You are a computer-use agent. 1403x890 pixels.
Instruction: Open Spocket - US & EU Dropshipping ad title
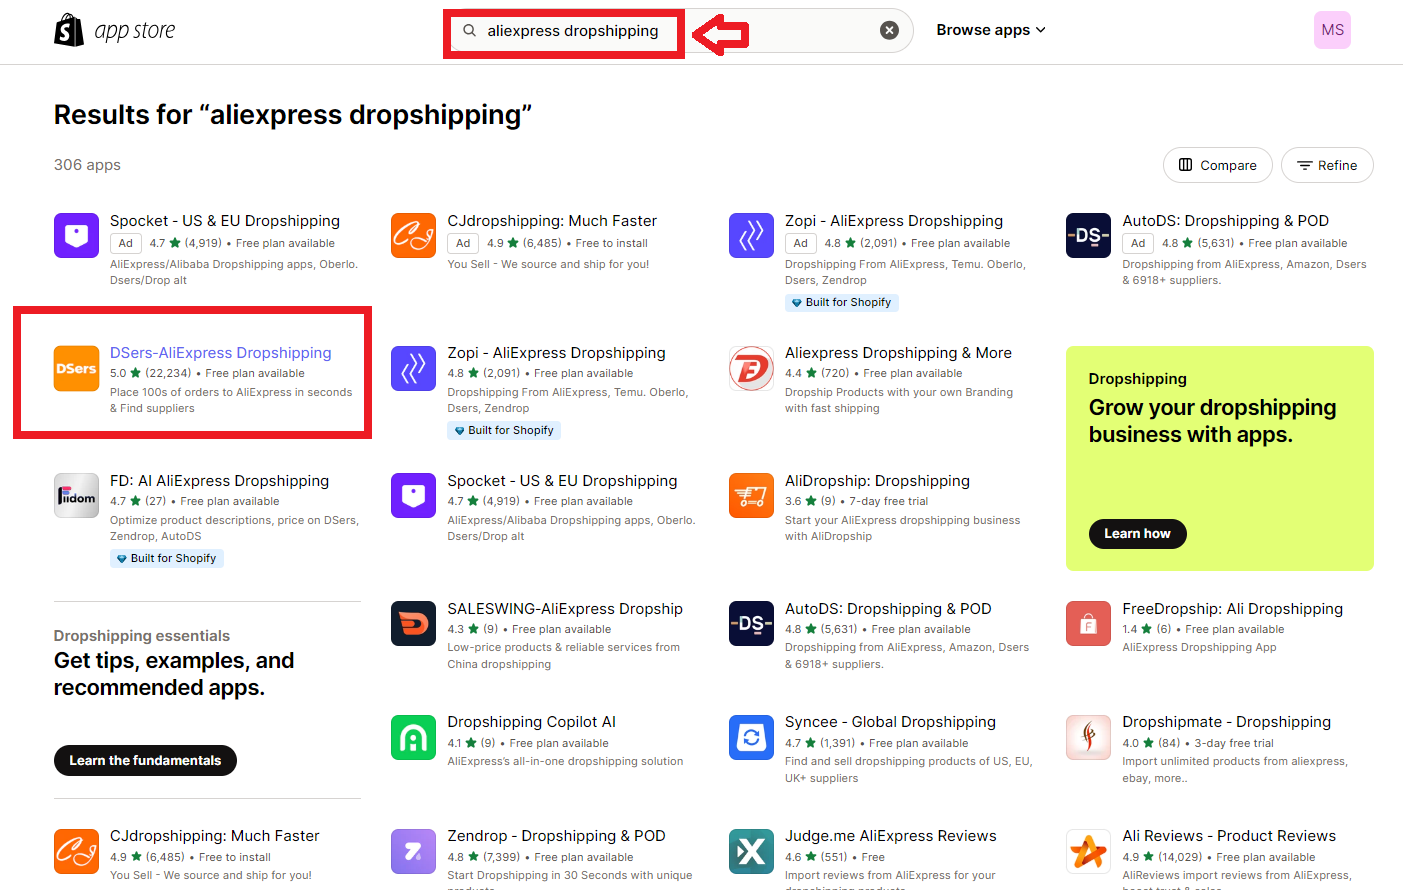pos(225,221)
